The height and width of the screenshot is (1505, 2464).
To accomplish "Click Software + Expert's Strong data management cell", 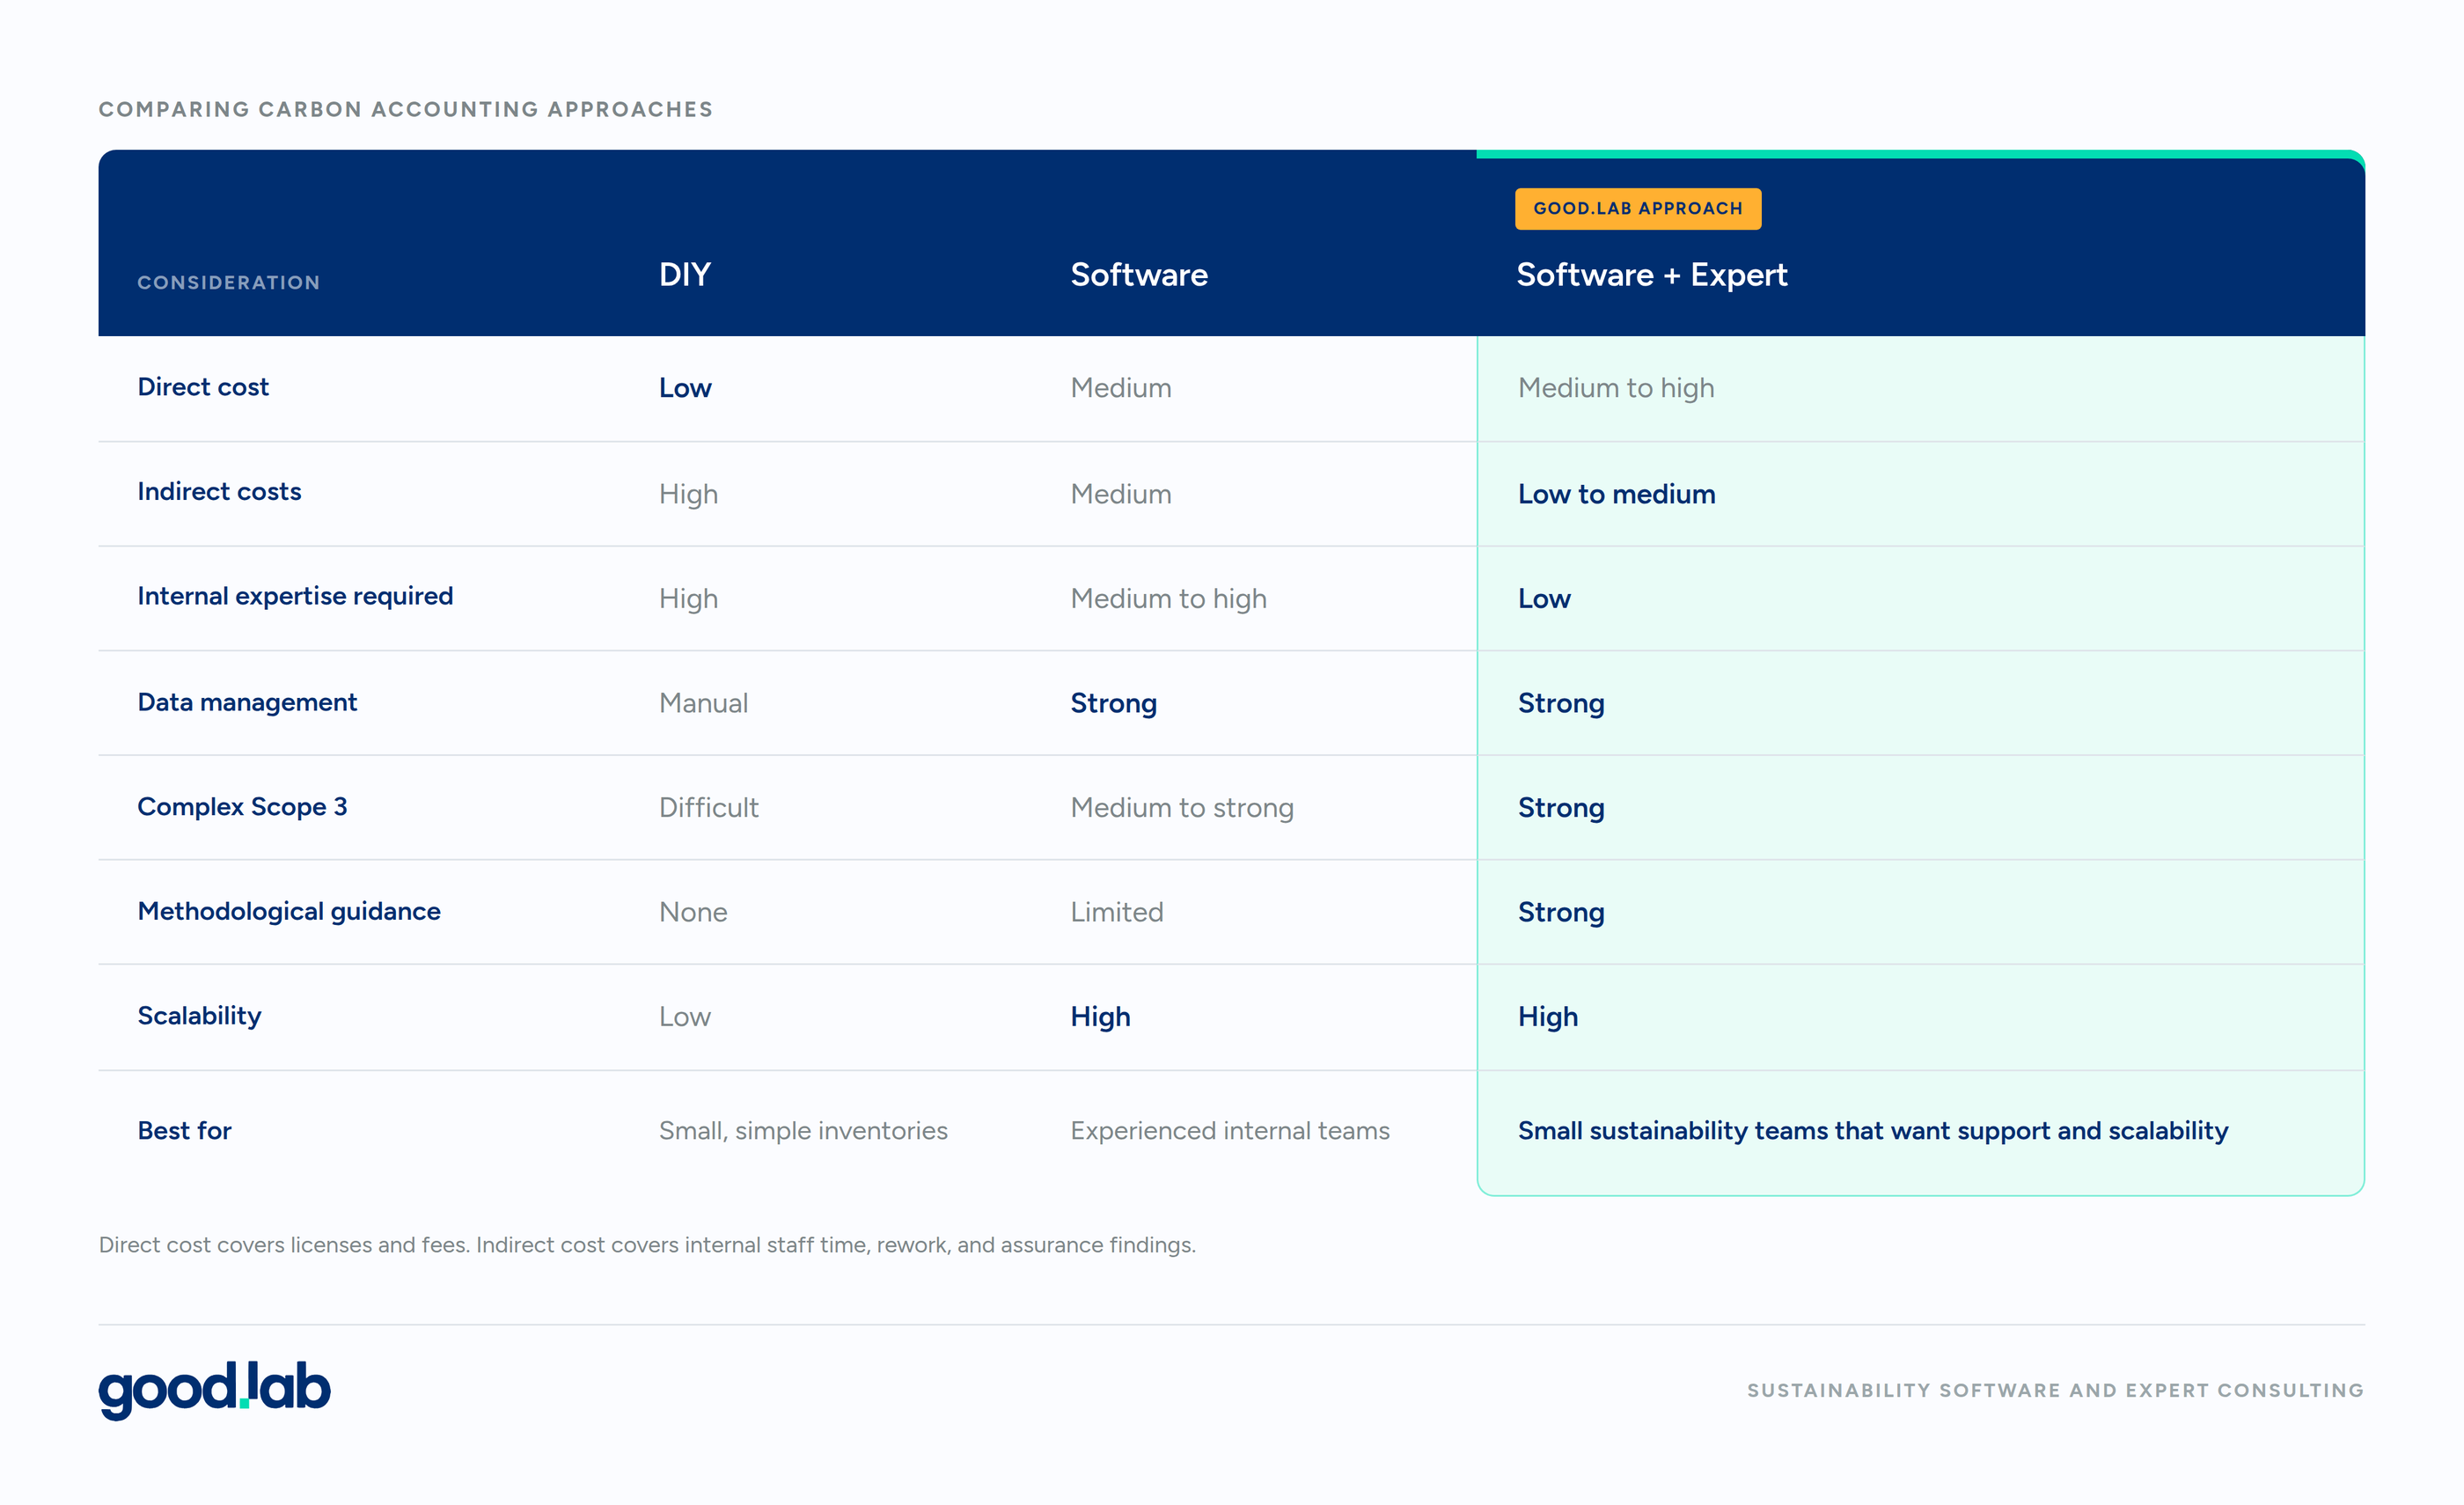I will (1561, 704).
